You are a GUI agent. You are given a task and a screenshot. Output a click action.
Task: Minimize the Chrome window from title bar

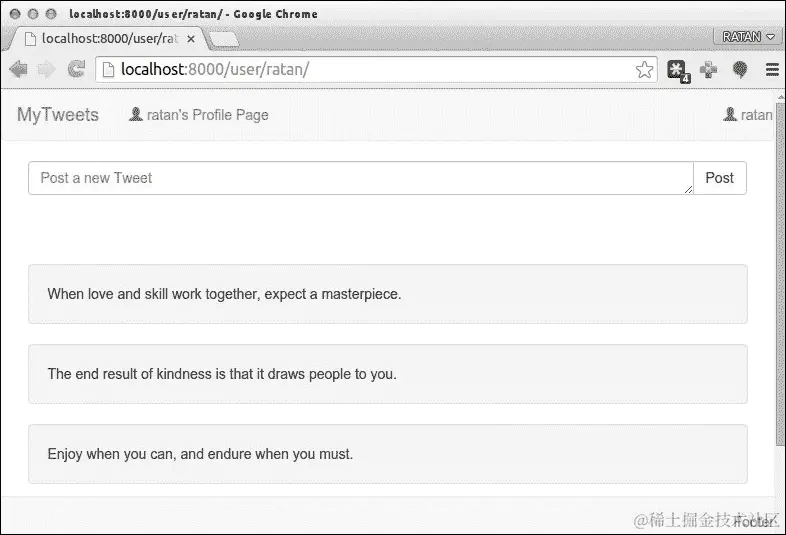coord(33,14)
